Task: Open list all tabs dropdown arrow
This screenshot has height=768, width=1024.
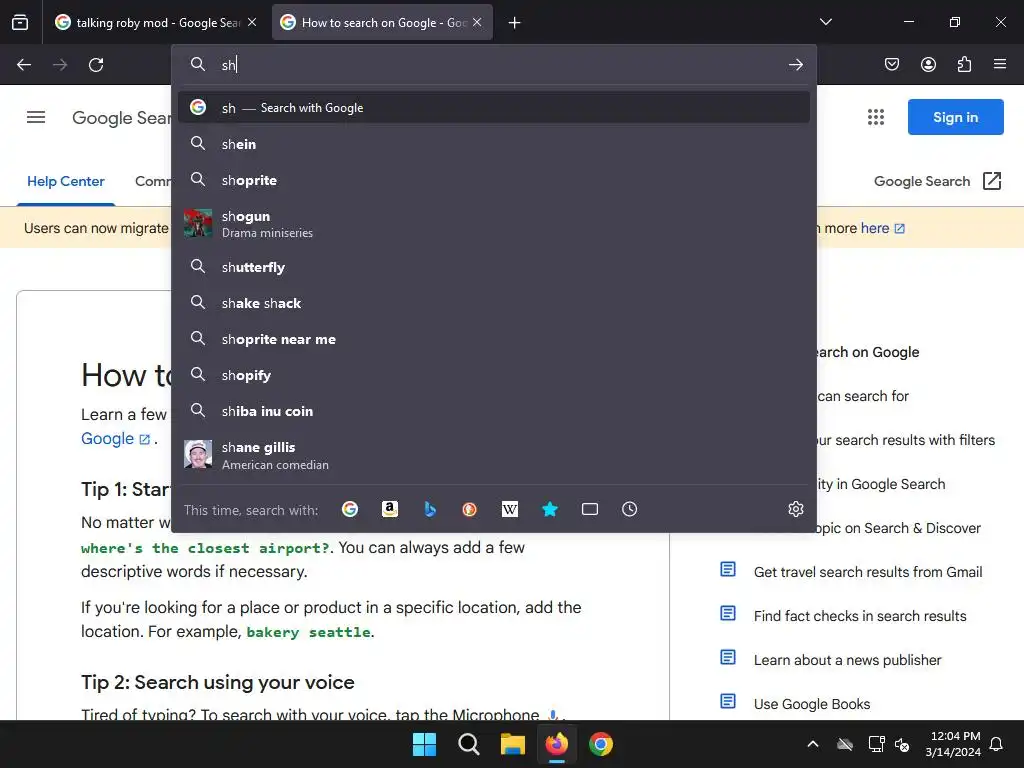Action: (825, 22)
